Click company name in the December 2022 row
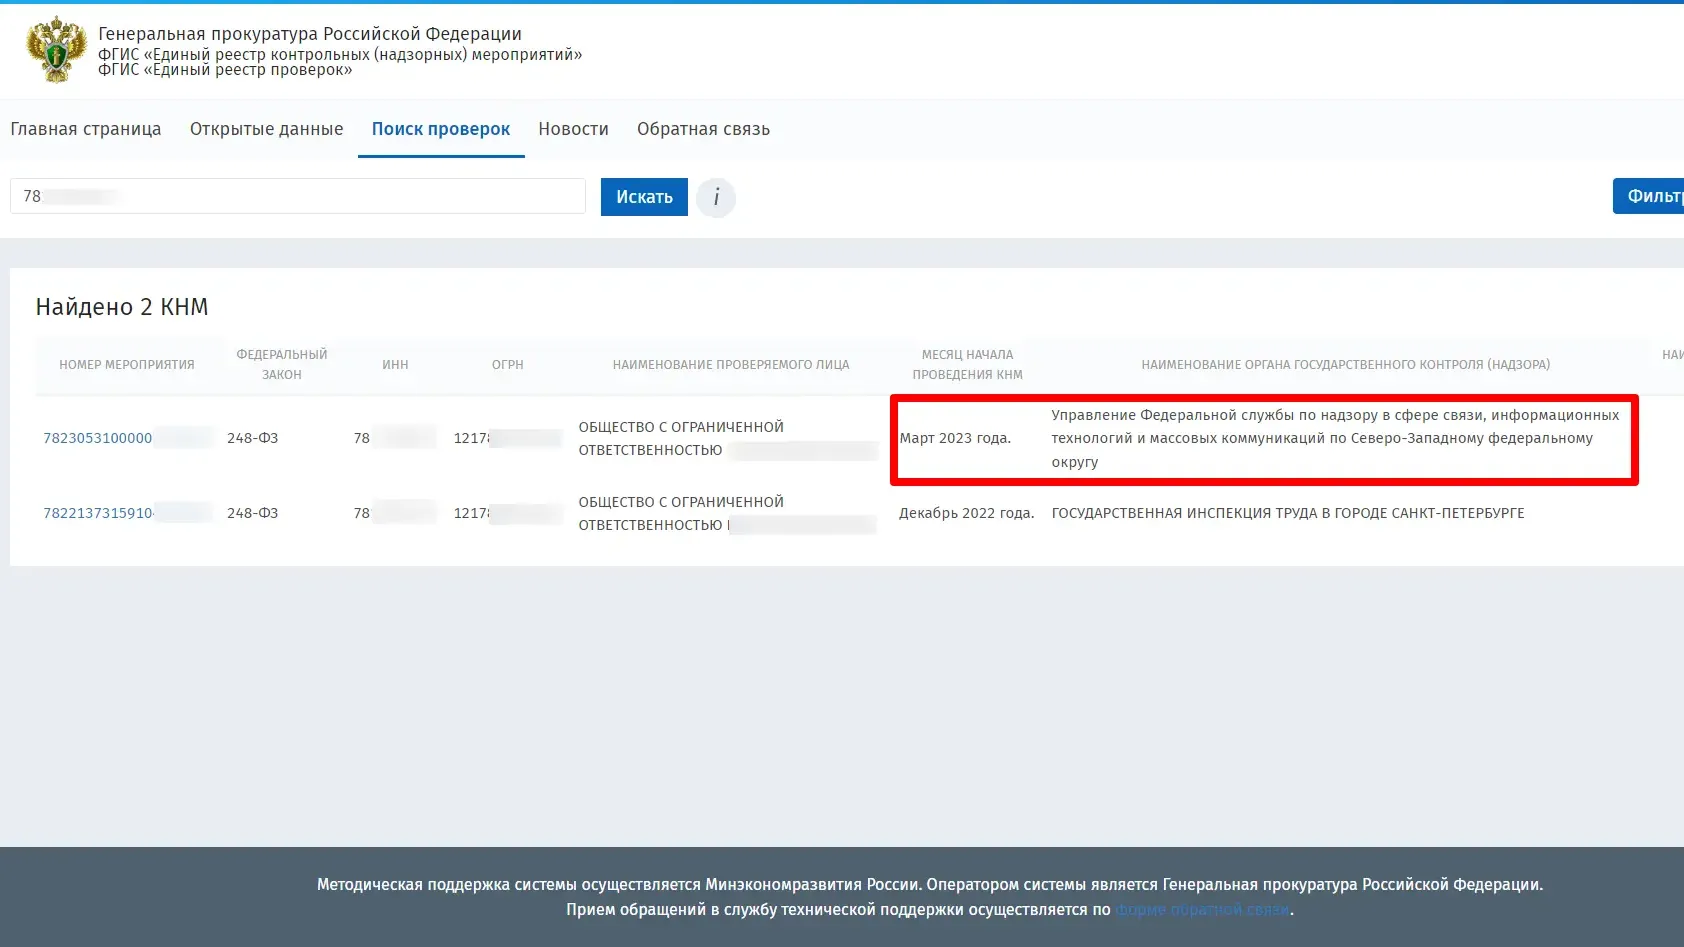The width and height of the screenshot is (1684, 947). click(x=728, y=513)
